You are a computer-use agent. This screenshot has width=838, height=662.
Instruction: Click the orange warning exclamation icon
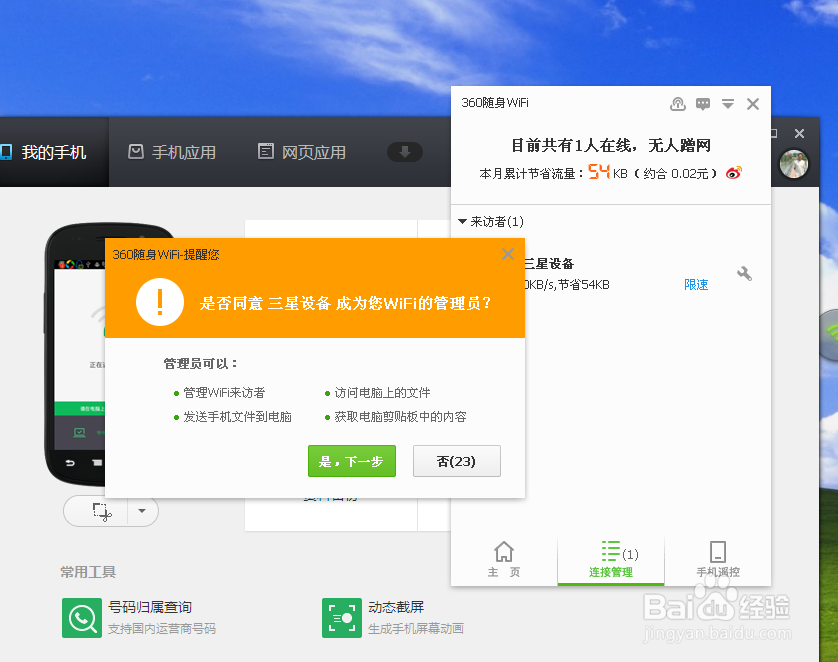click(160, 302)
